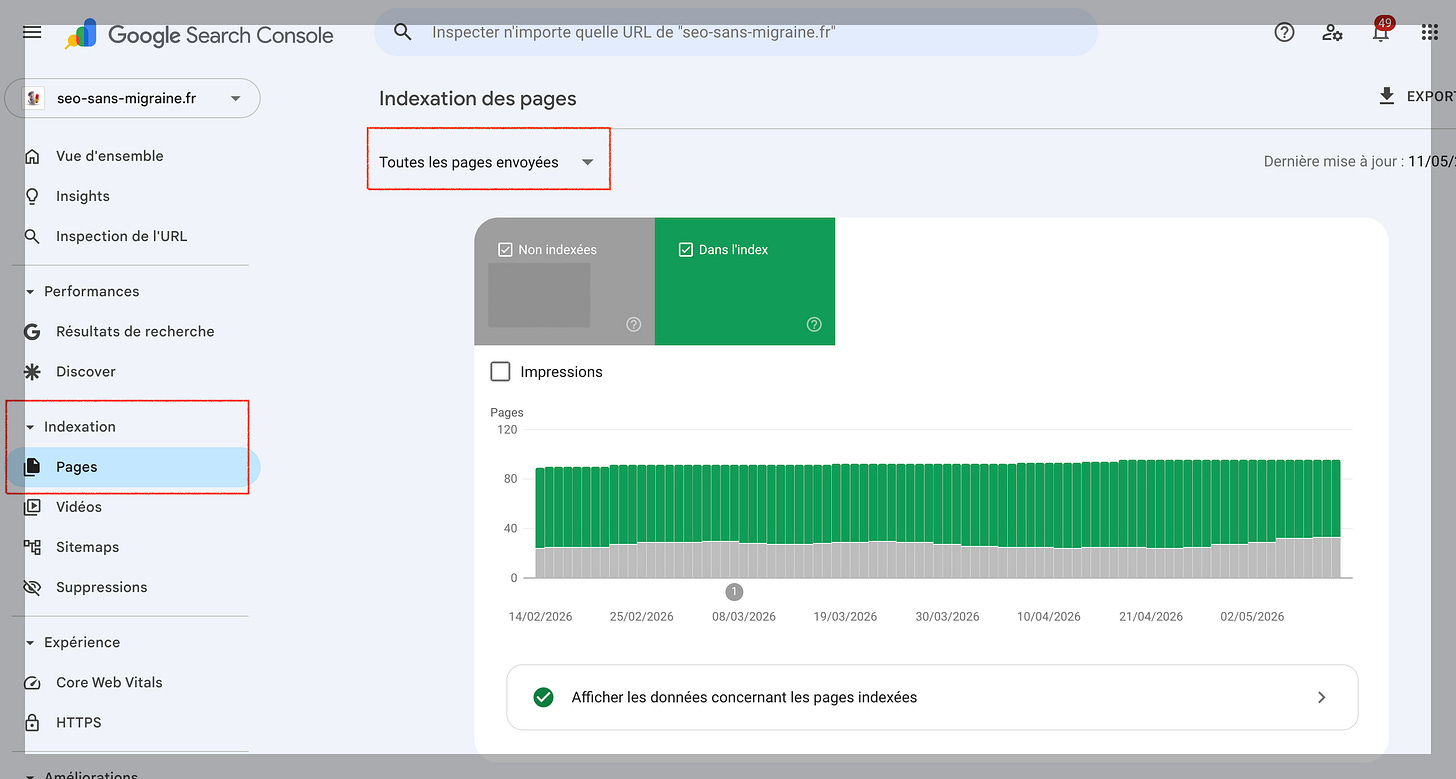Click the 14/02/2026 date label
The image size is (1456, 779).
[x=541, y=616]
